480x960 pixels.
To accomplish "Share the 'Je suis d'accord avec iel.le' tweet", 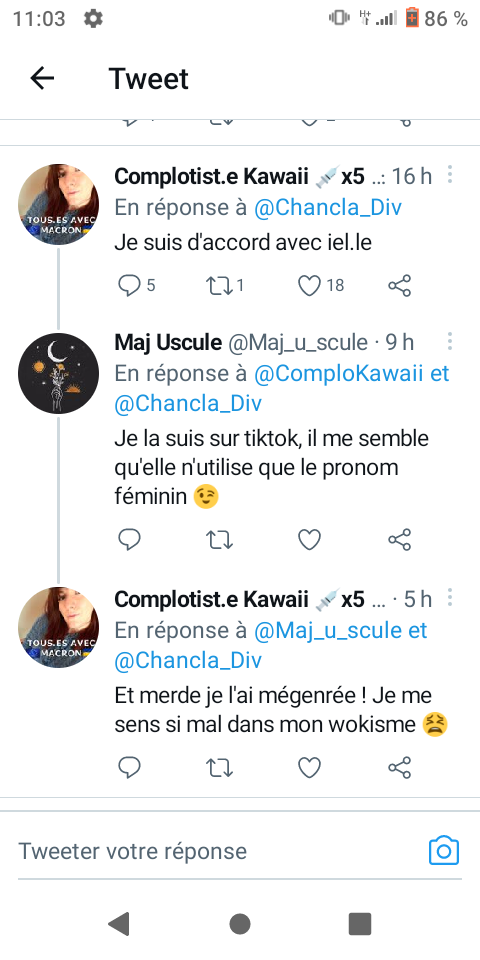I will (400, 285).
